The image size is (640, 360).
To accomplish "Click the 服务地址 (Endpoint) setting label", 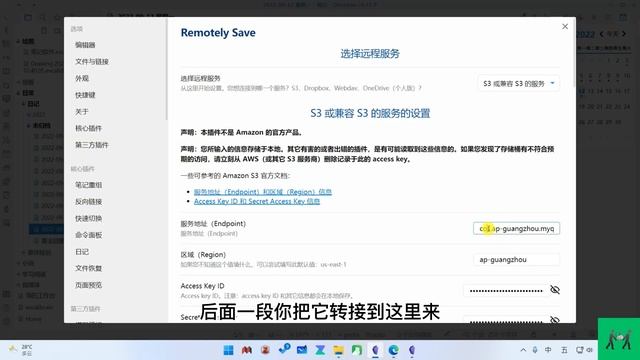I will point(213,224).
